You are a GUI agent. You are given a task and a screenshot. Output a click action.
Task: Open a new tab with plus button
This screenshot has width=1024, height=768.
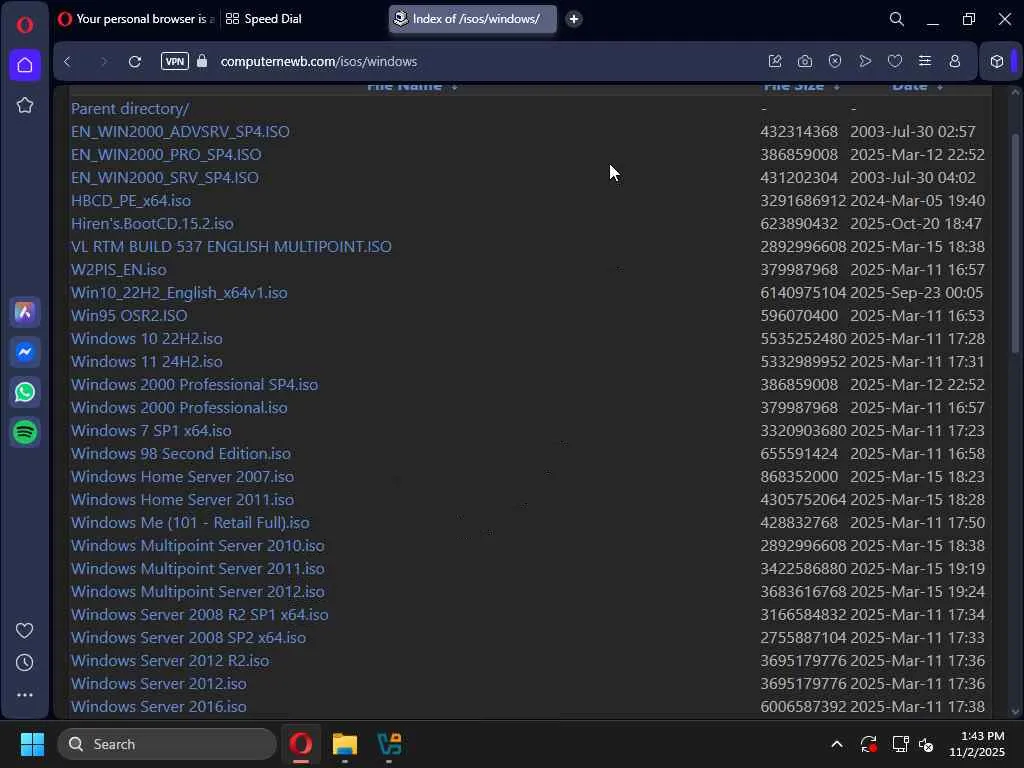(573, 19)
